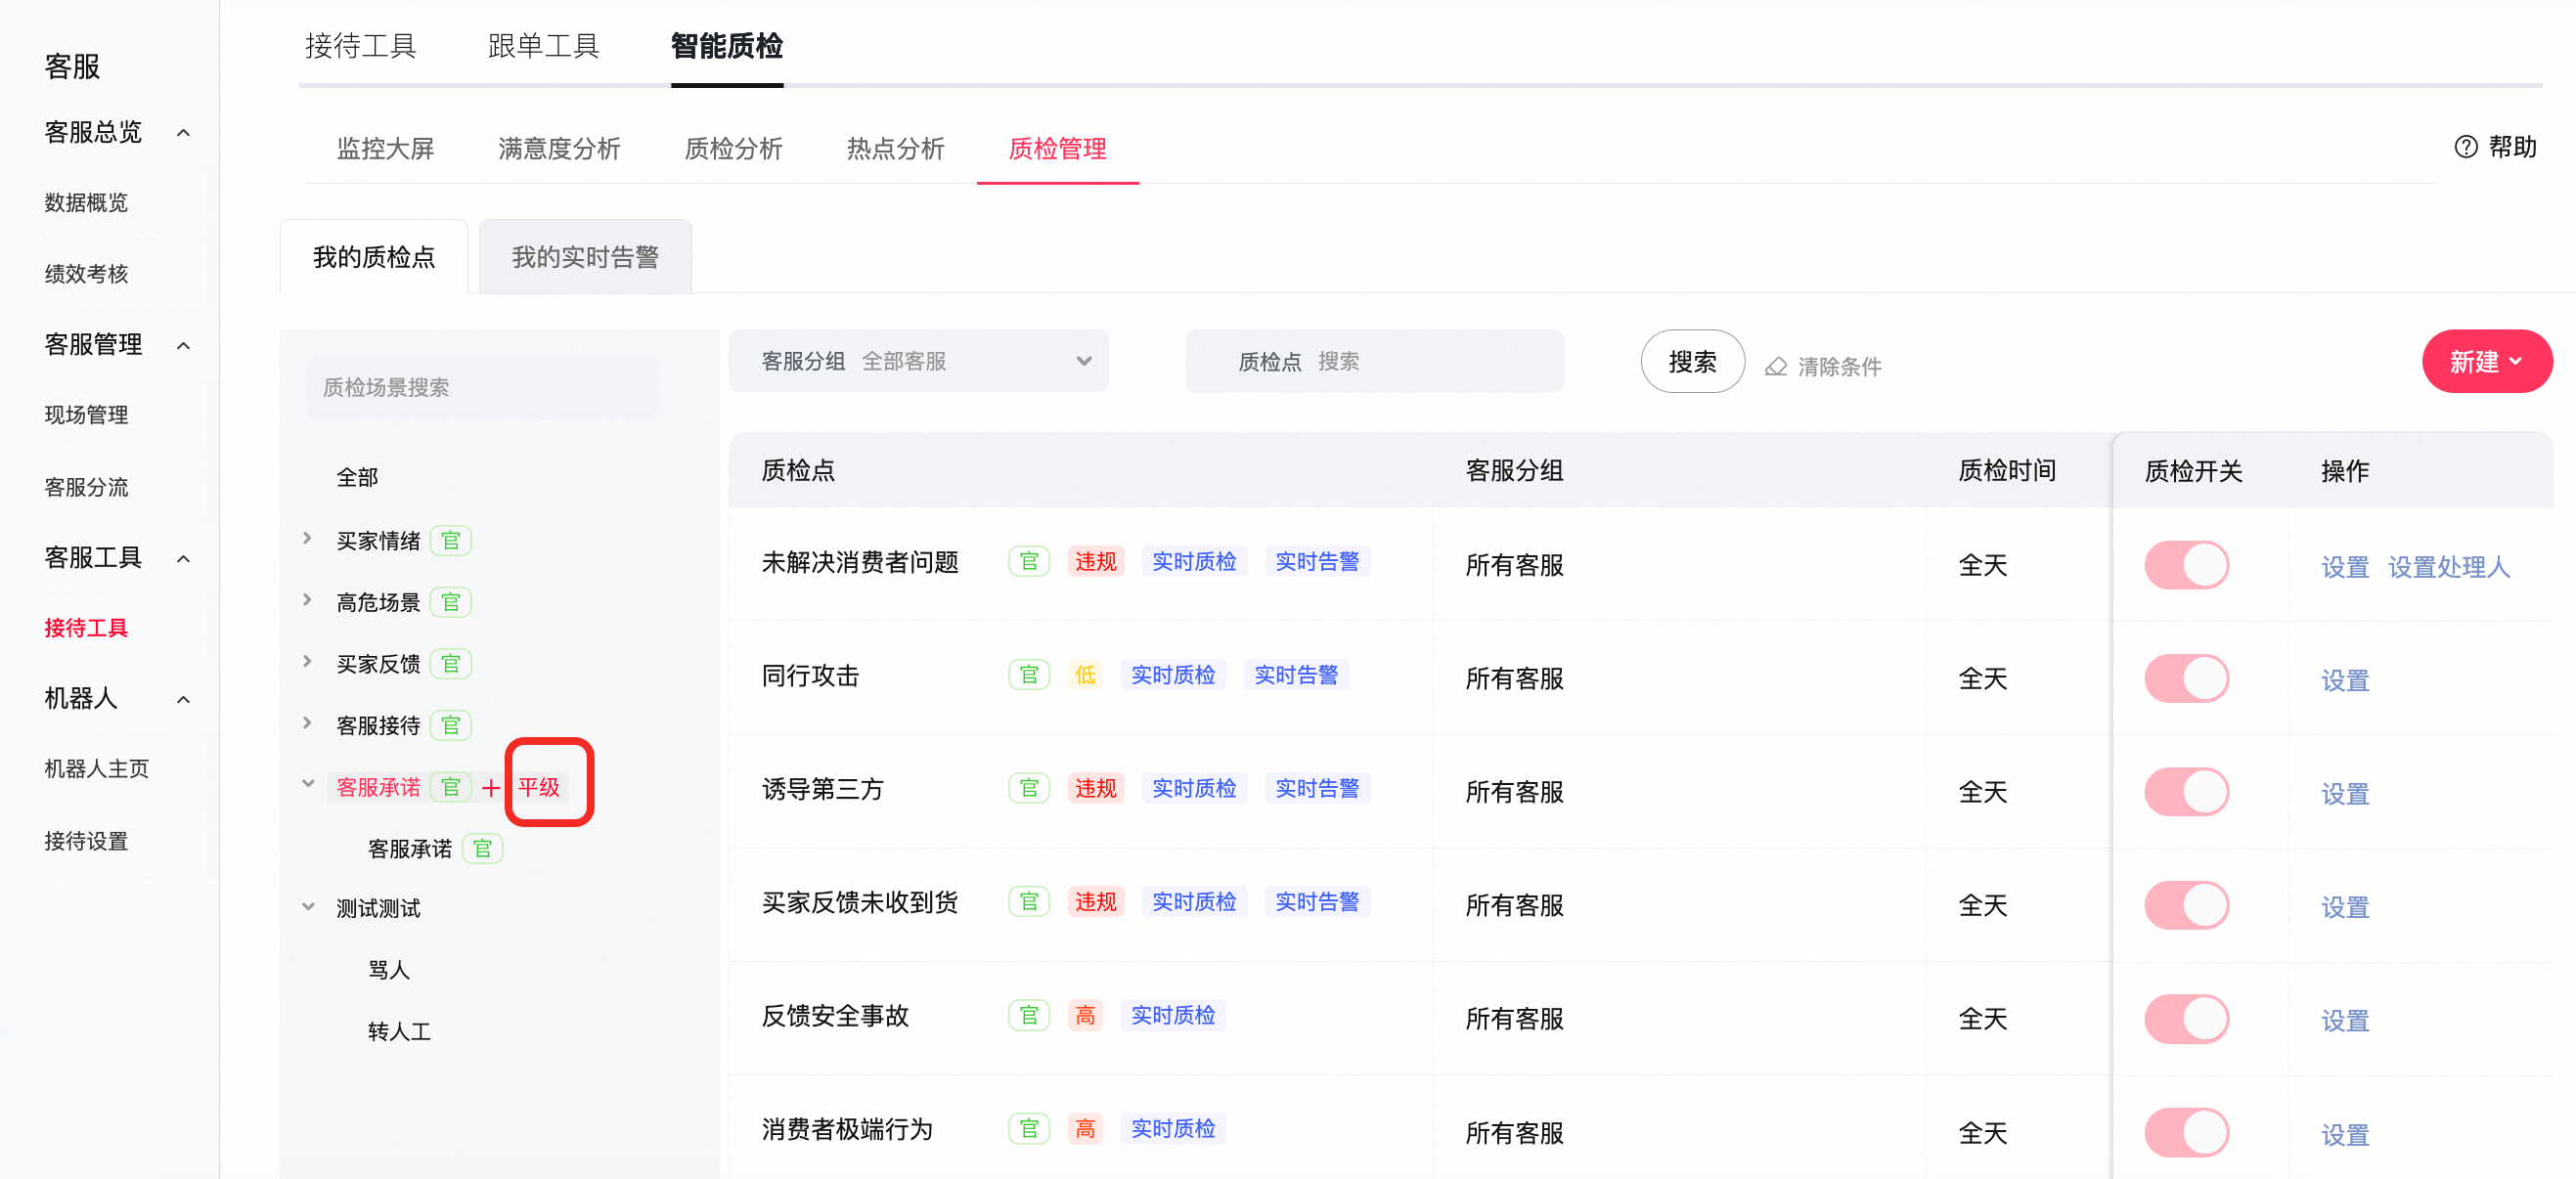The height and width of the screenshot is (1179, 2576).
Task: Toggle 质检开关 for 未解决消费者问题
Action: [2186, 566]
